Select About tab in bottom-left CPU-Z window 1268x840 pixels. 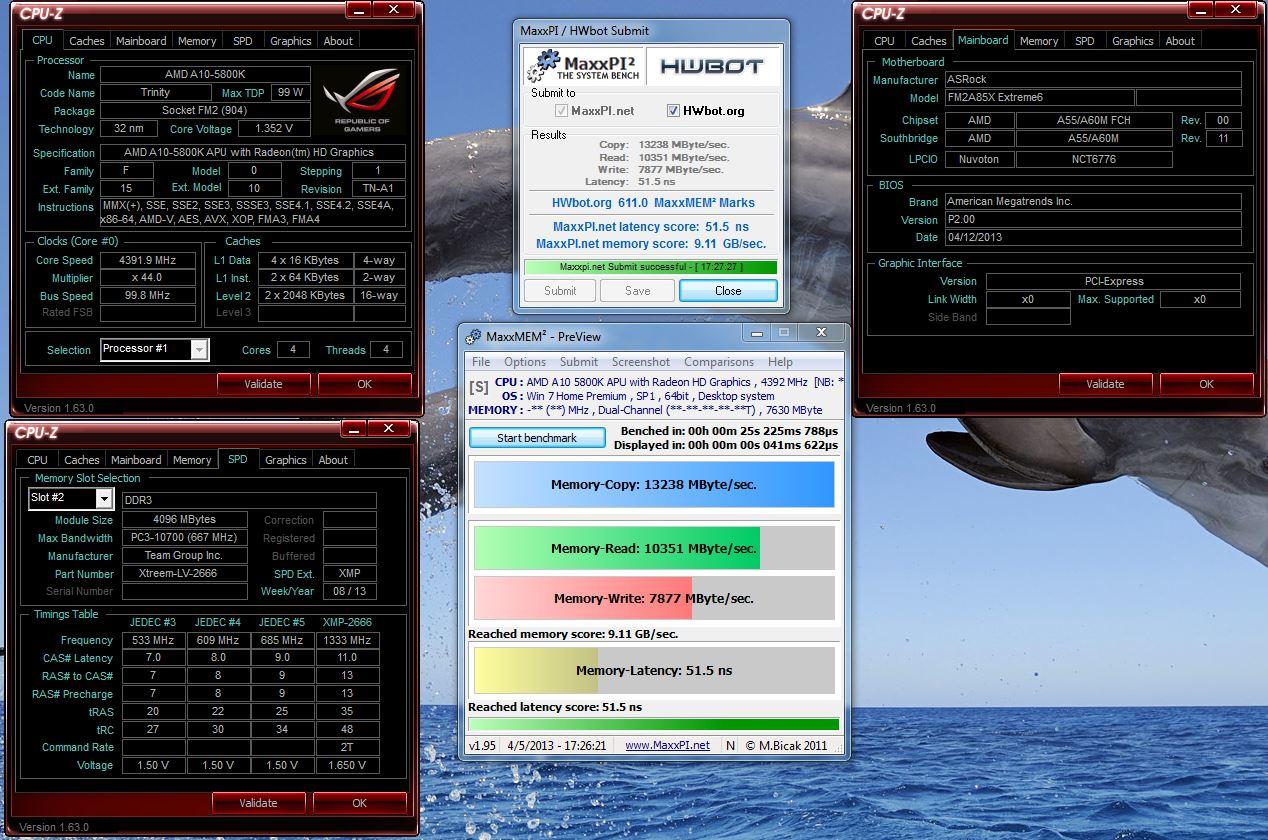pos(333,460)
